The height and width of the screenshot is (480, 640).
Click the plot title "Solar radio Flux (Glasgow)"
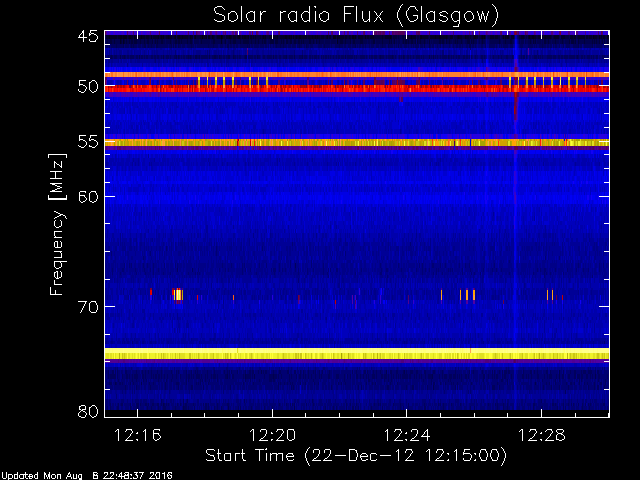click(356, 16)
